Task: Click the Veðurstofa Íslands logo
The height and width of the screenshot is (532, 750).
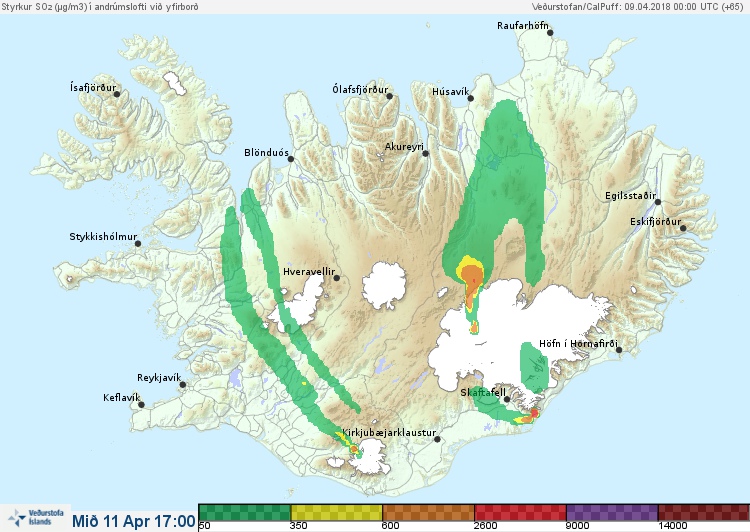Action: click(36, 517)
